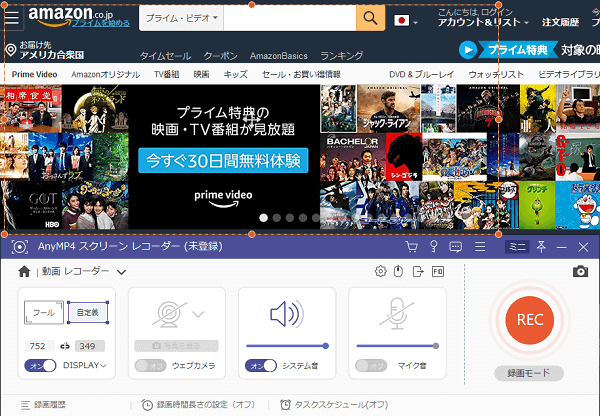
Task: Click the orange Amazon search button
Action: point(370,18)
